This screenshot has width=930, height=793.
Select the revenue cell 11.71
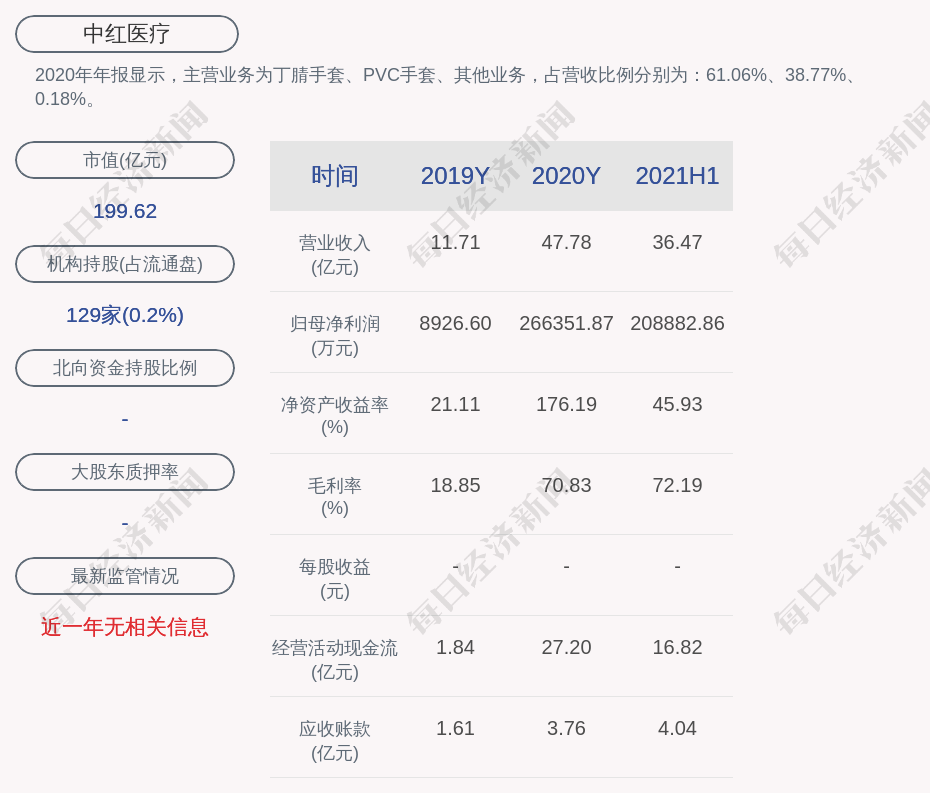(x=456, y=243)
